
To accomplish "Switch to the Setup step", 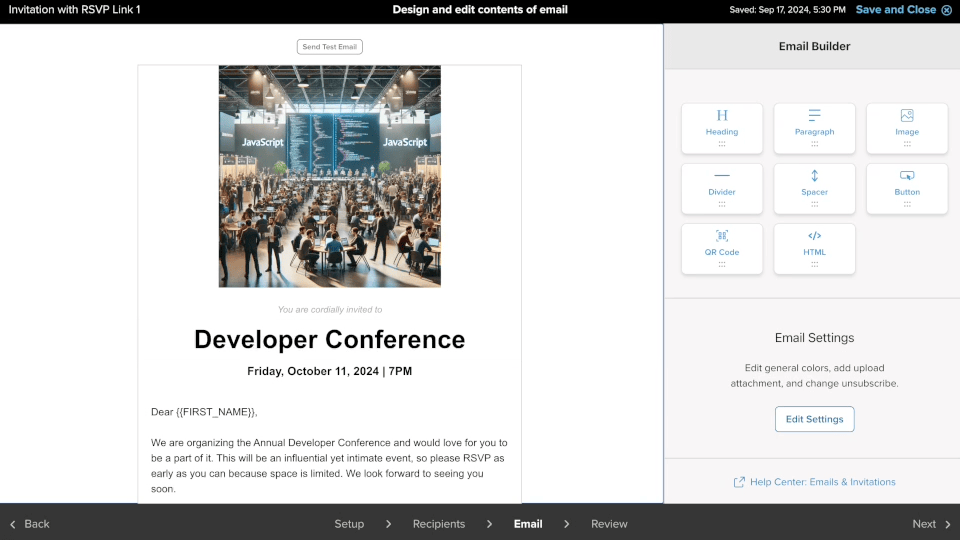I will (349, 524).
